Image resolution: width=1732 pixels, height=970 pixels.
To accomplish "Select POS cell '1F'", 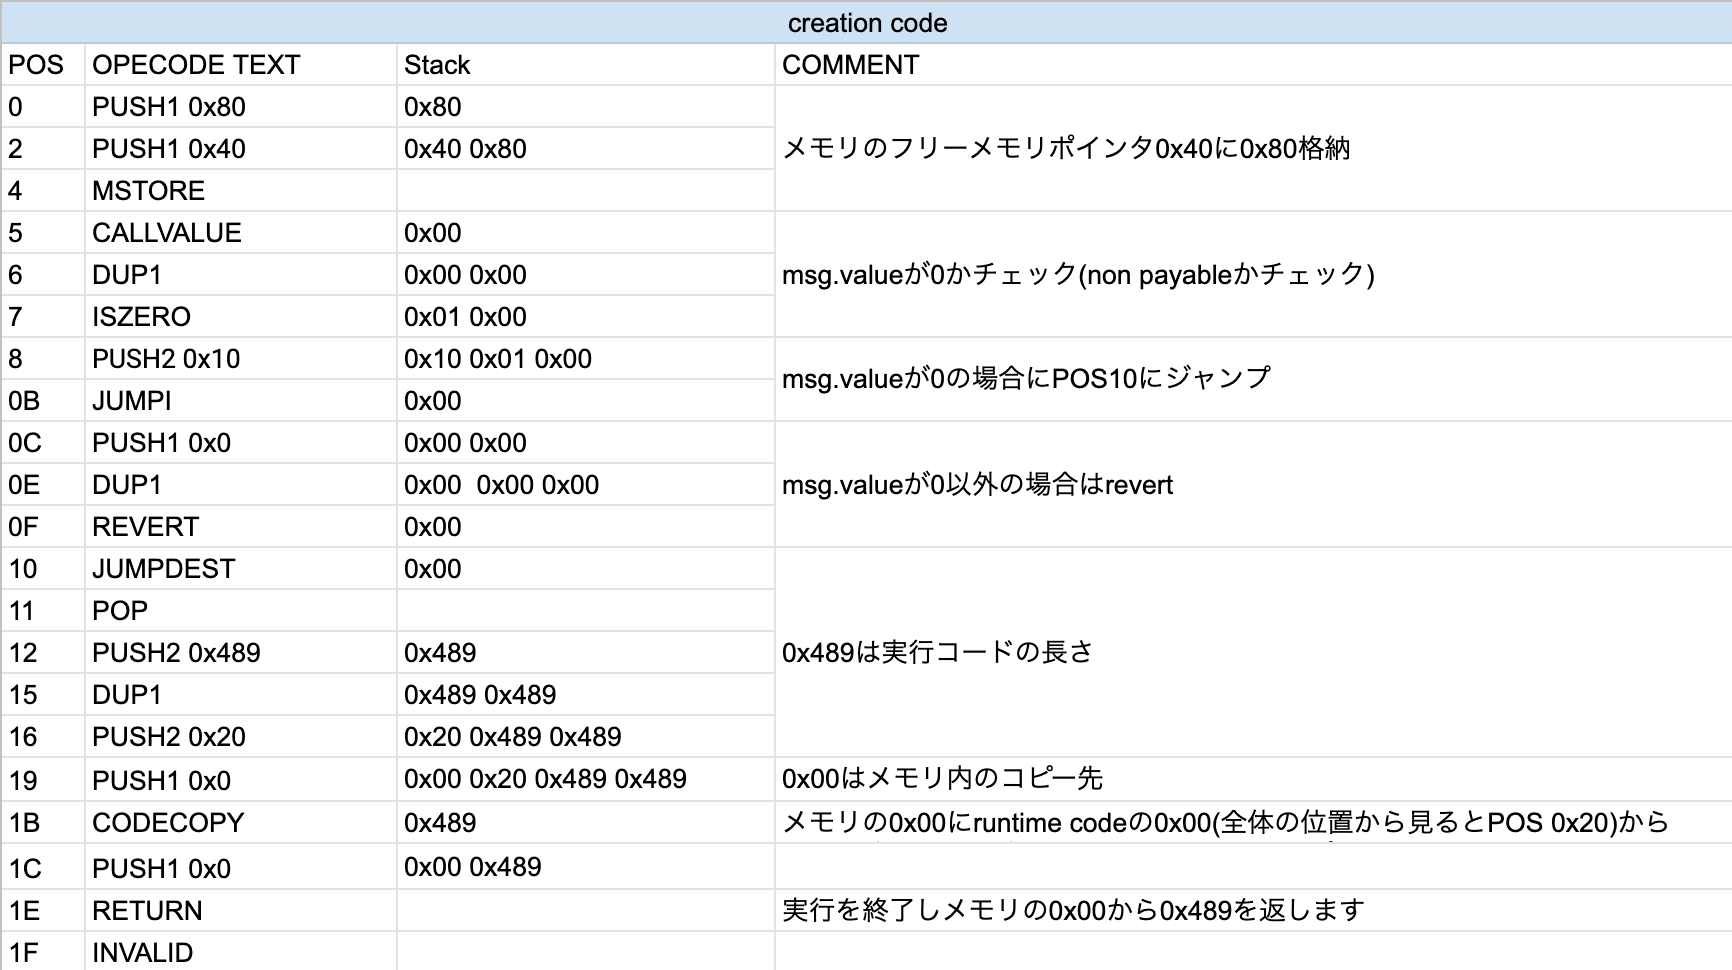I will click(43, 952).
